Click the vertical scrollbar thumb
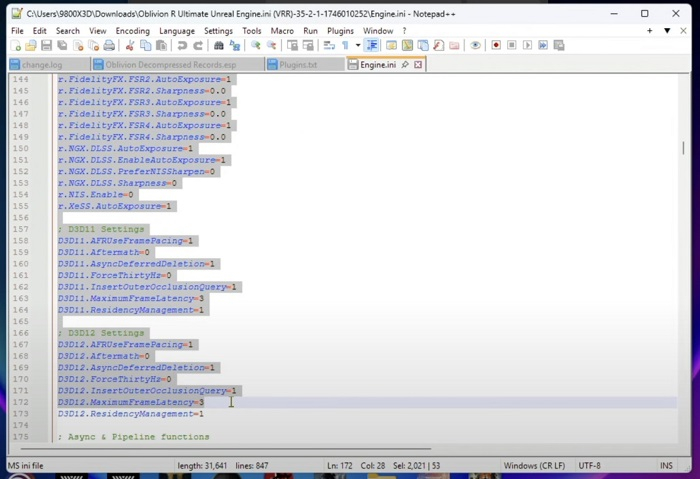 (x=684, y=148)
